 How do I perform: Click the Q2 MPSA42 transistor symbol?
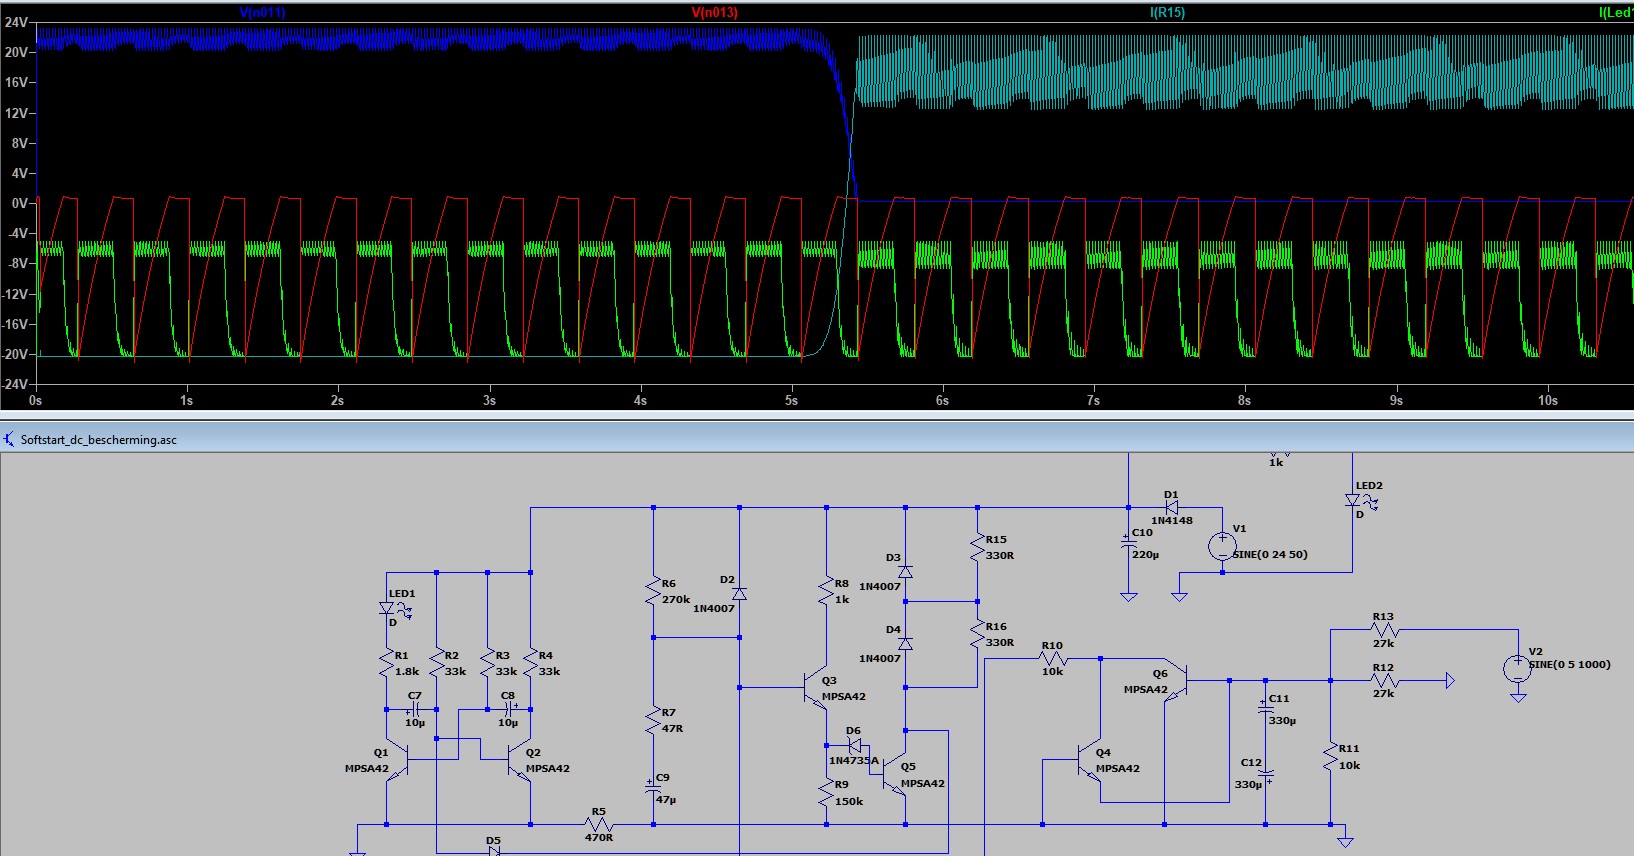click(518, 760)
